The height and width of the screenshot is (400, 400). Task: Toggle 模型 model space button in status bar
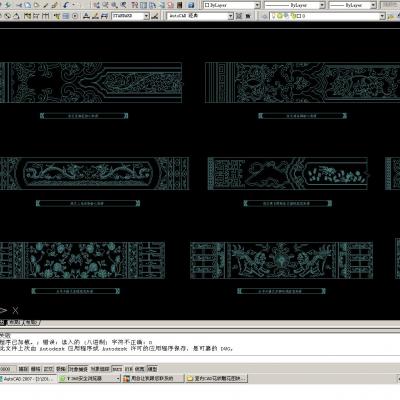(152, 369)
